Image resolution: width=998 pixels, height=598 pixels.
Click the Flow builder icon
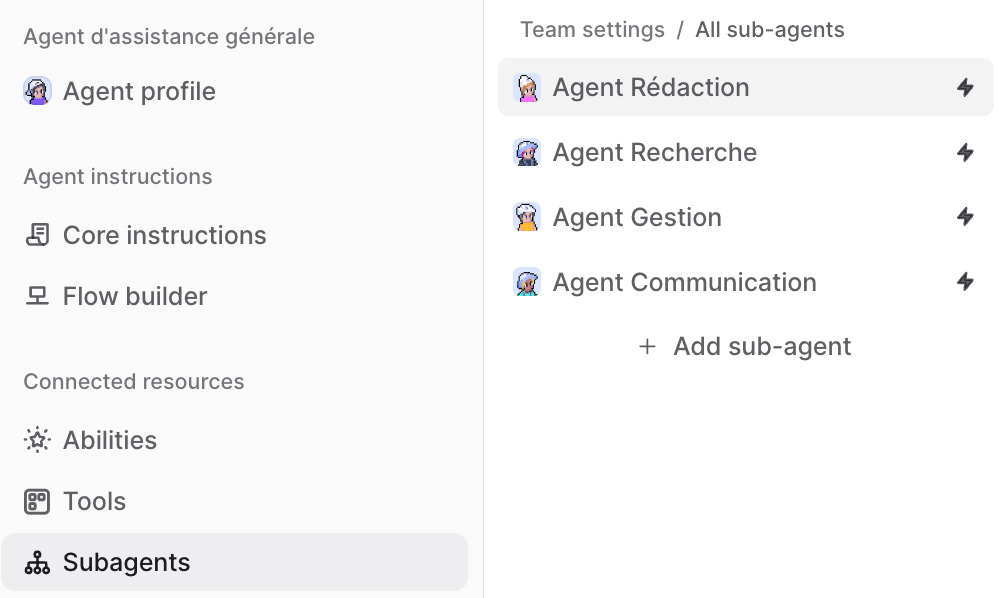click(37, 296)
